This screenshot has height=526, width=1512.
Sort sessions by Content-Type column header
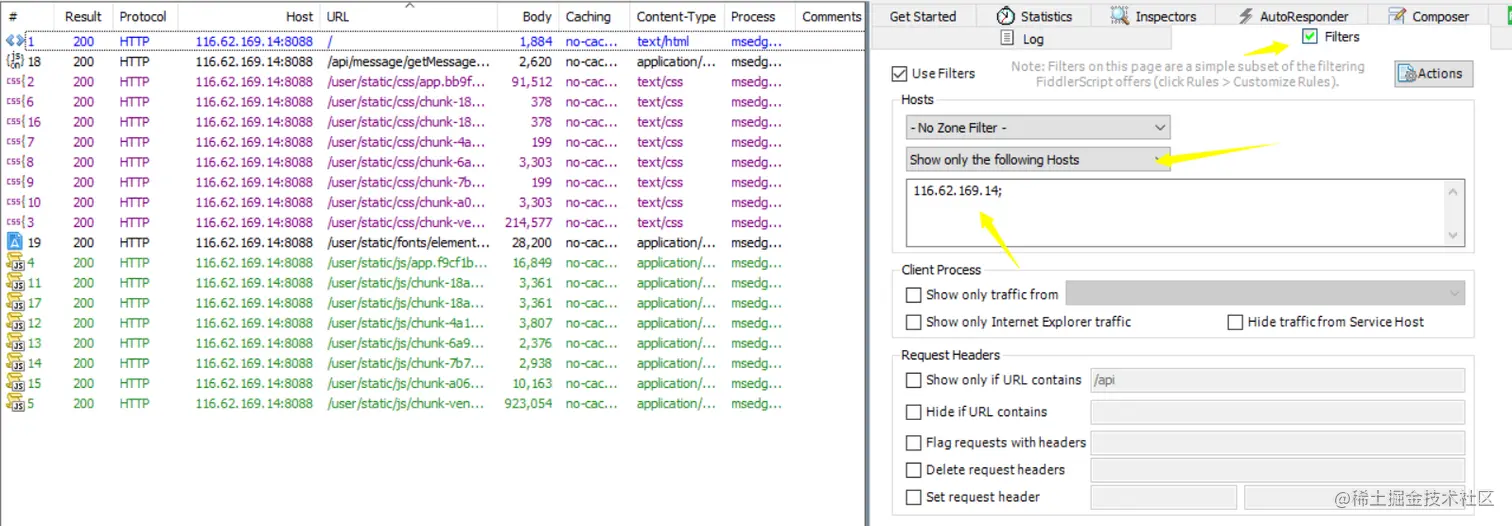(677, 16)
